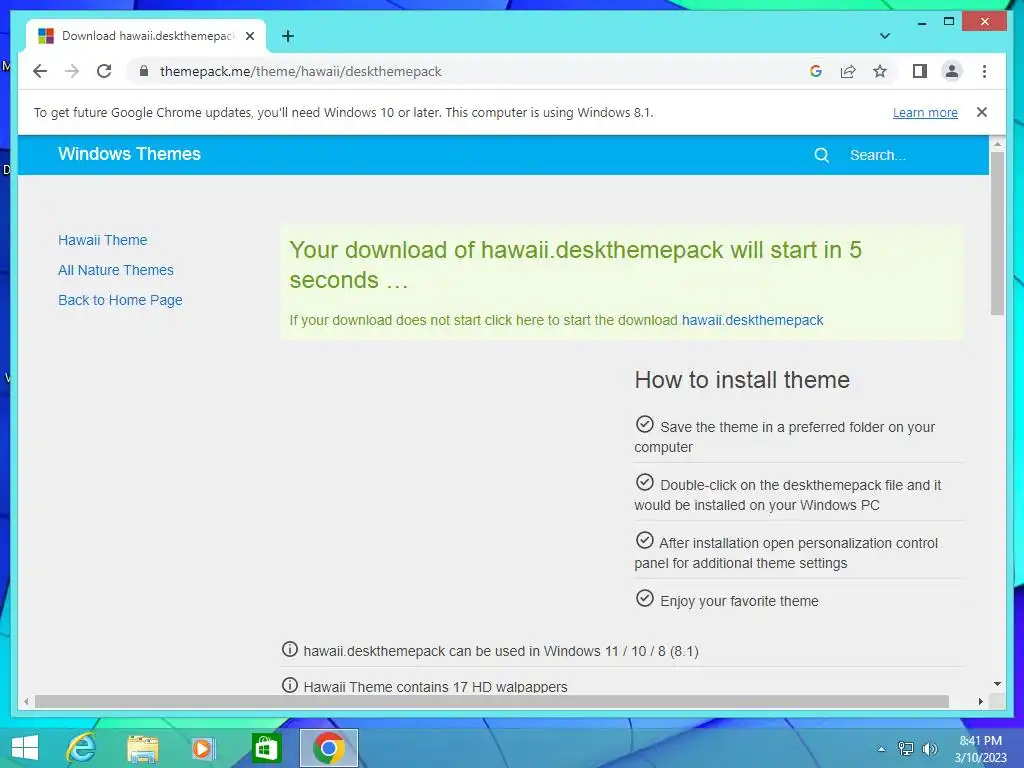Click the 'Double-click on the deskthemepack file' step
Image resolution: width=1024 pixels, height=768 pixels.
pos(788,494)
